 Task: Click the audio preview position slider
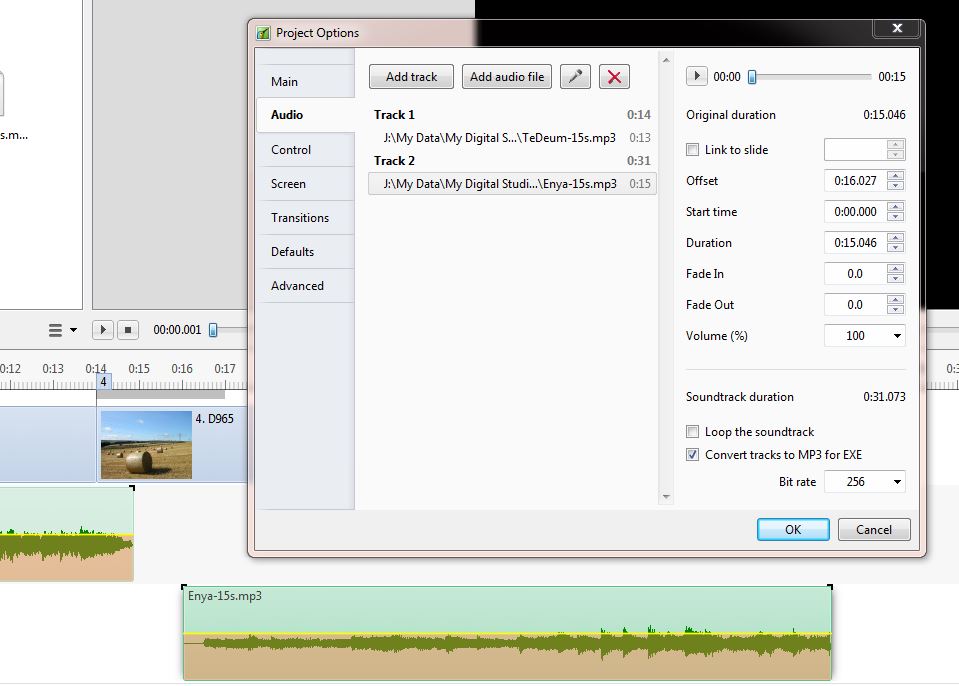click(810, 77)
